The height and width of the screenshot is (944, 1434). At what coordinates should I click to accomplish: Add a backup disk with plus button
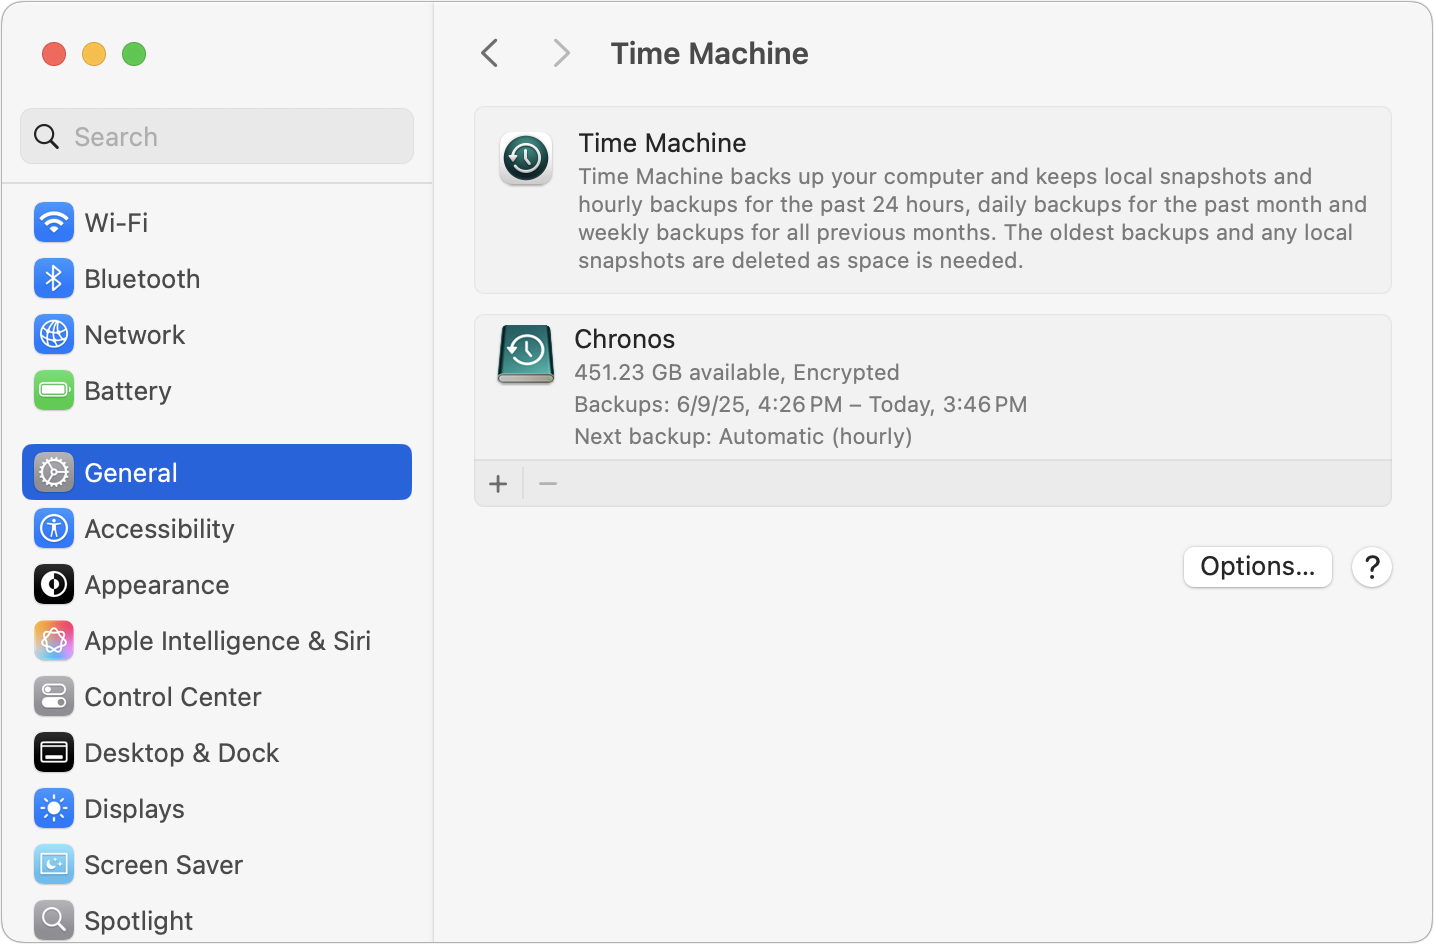click(498, 484)
